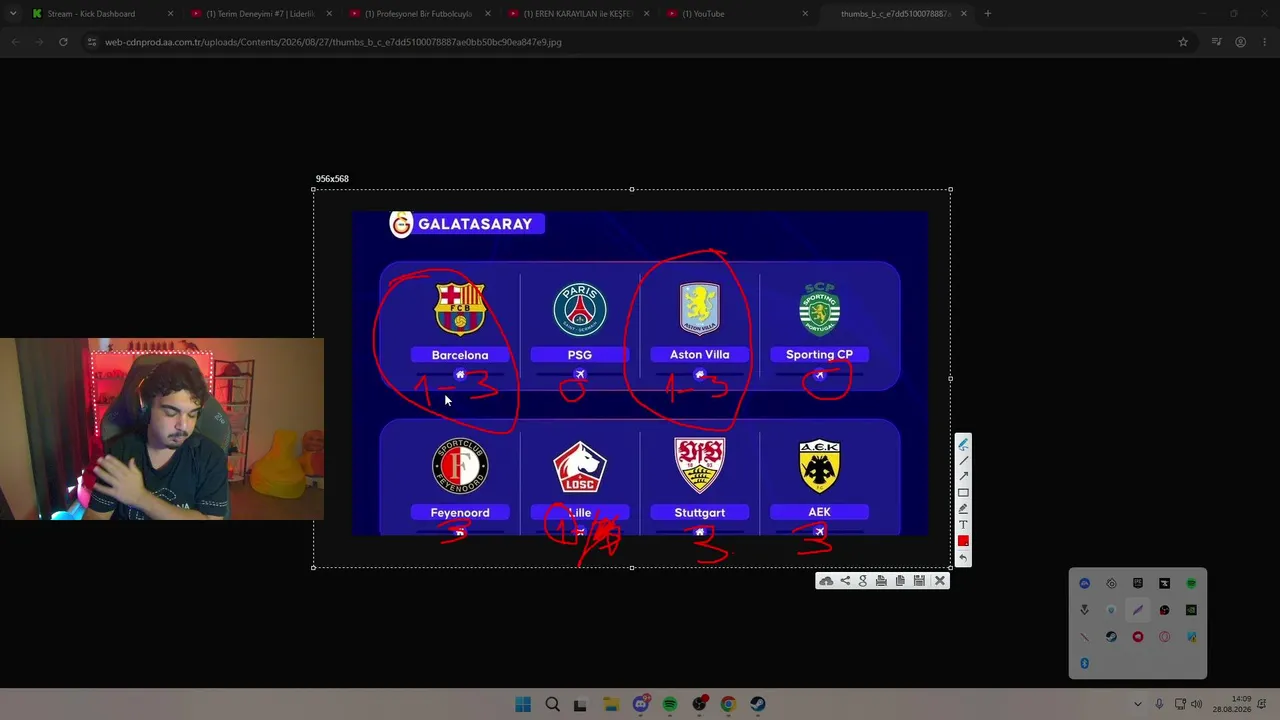
Task: Open Opera GX tray icon
Action: [1165, 637]
